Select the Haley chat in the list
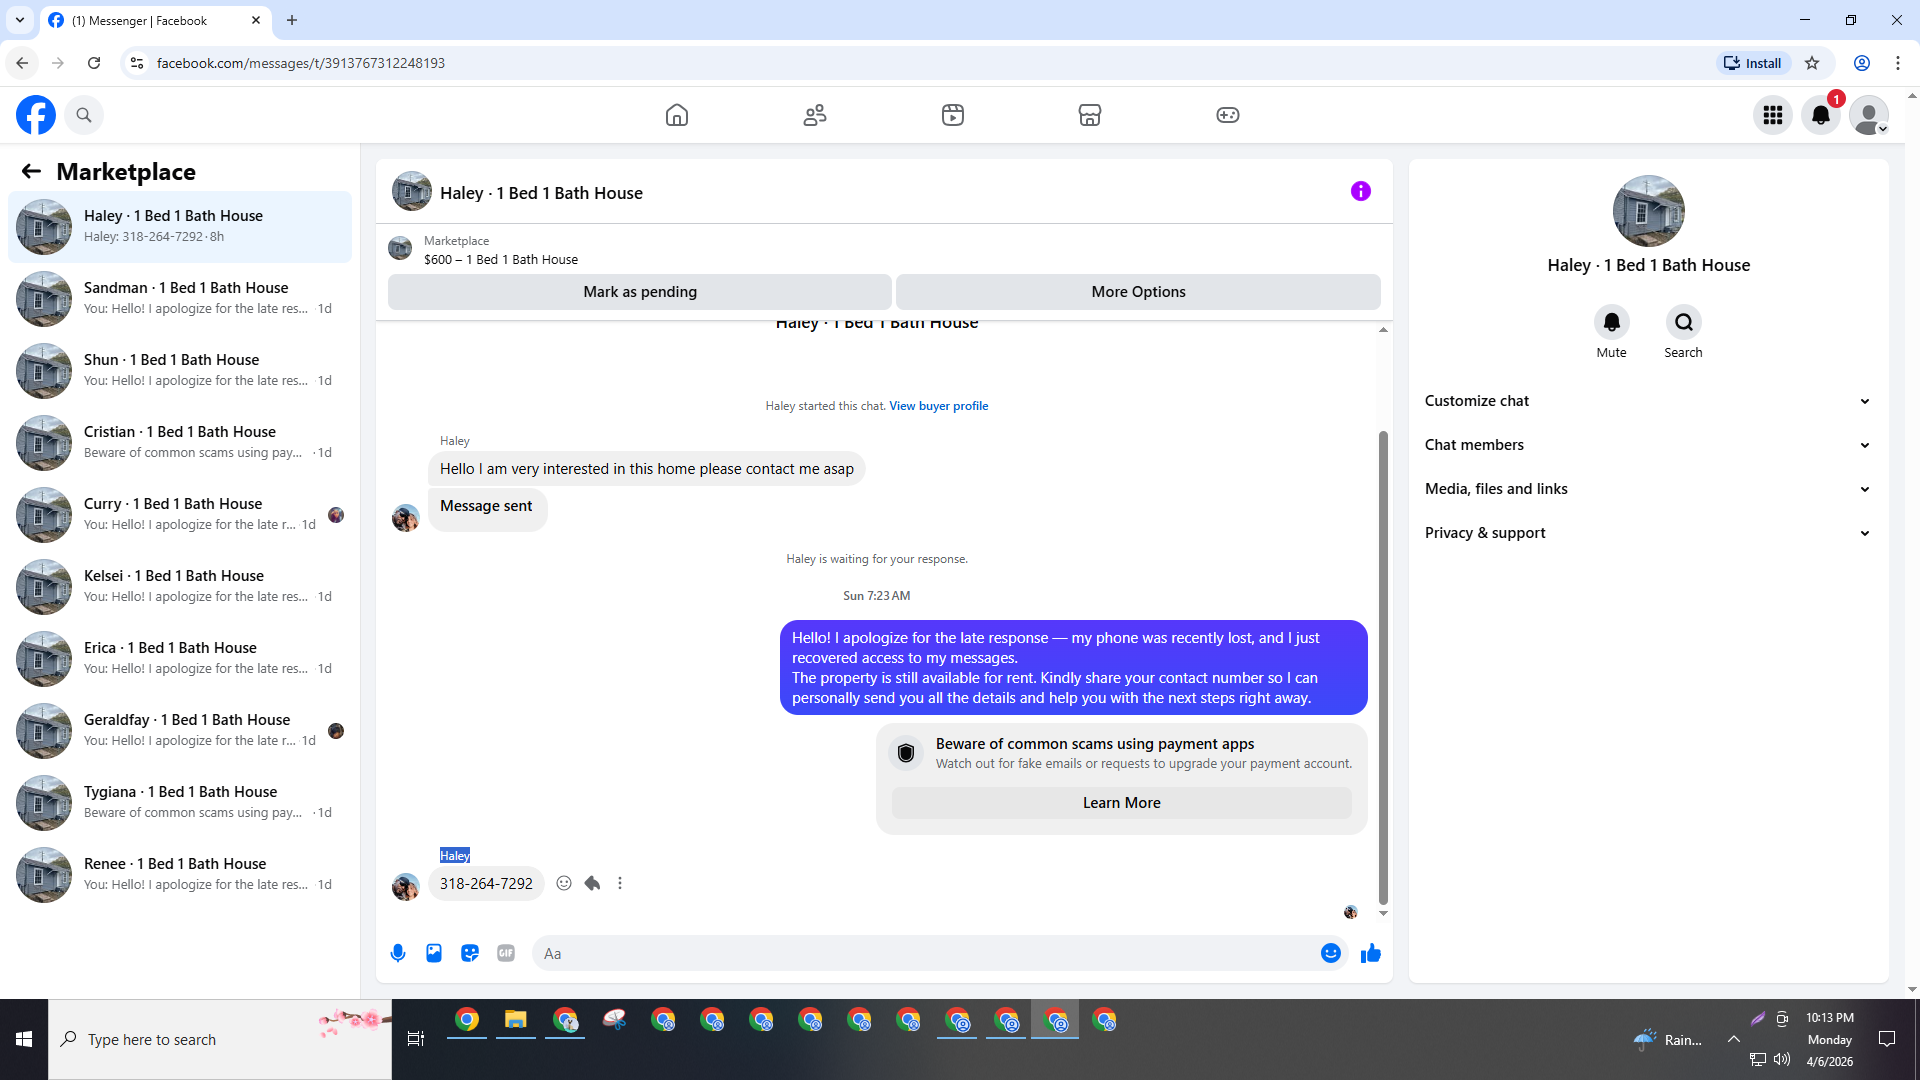The image size is (1920, 1080). (x=180, y=226)
